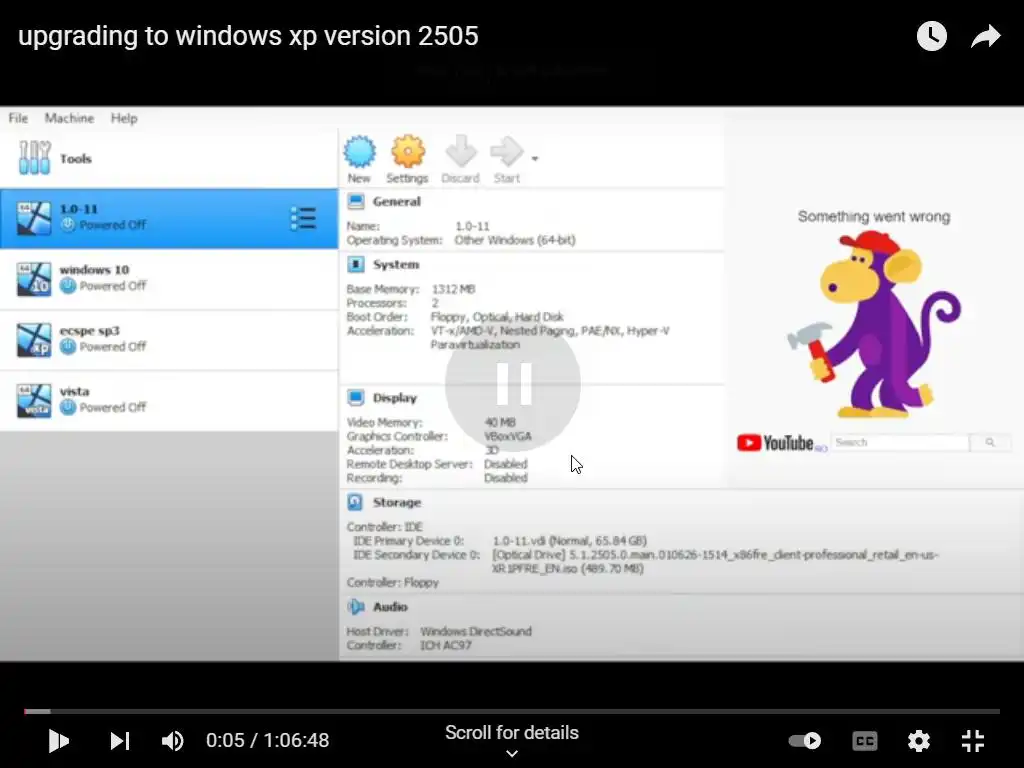Click the vista VM icon
The height and width of the screenshot is (768, 1024).
click(x=34, y=400)
